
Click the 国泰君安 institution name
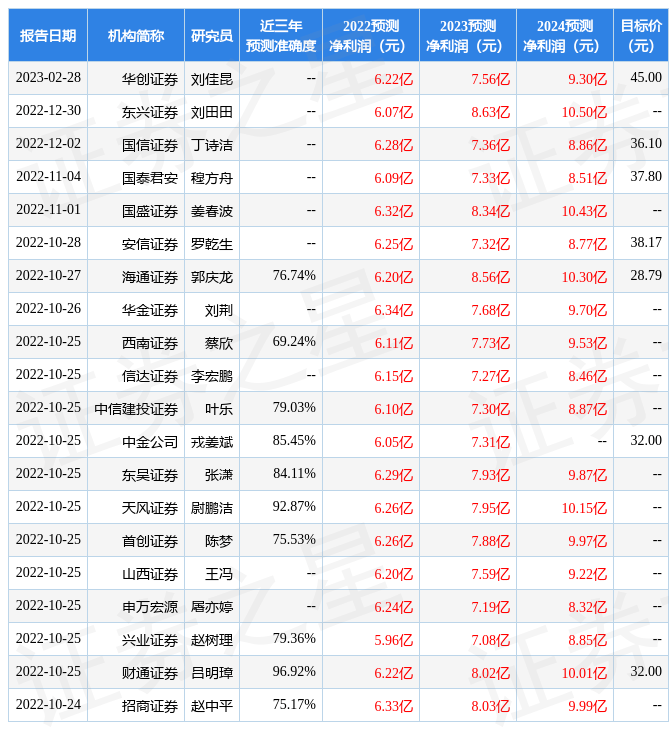pyautogui.click(x=150, y=177)
